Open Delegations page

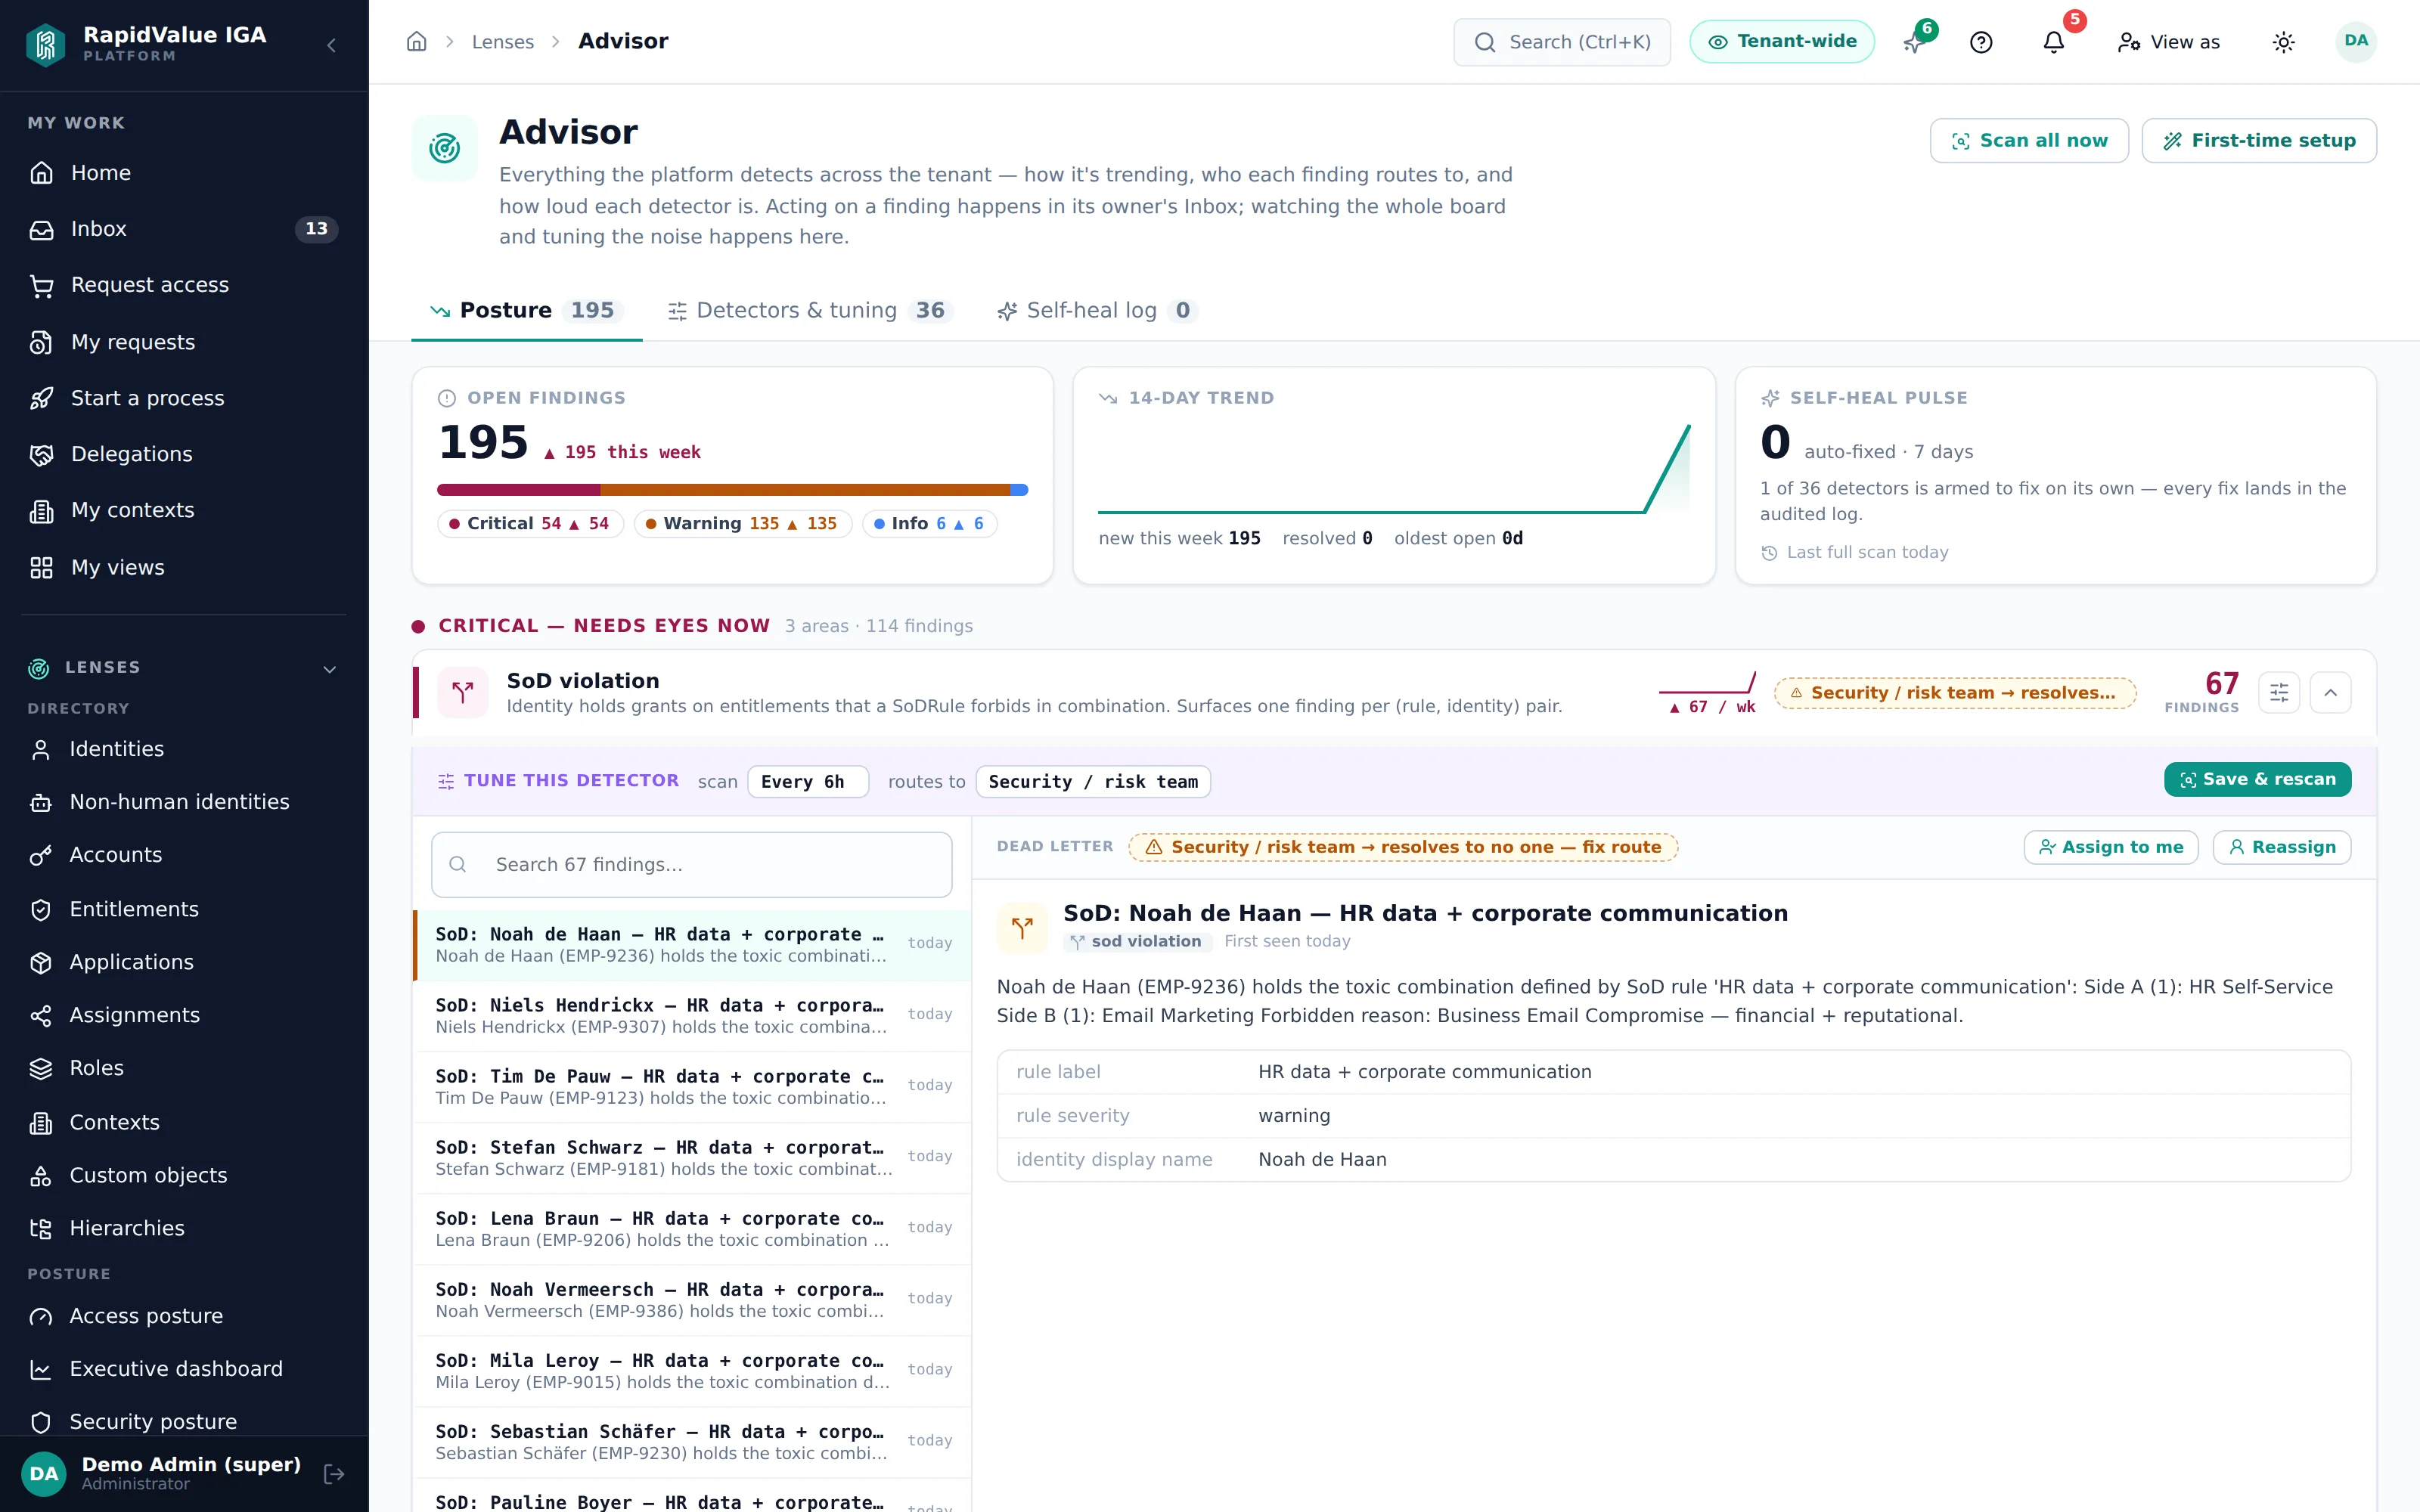coord(184,454)
